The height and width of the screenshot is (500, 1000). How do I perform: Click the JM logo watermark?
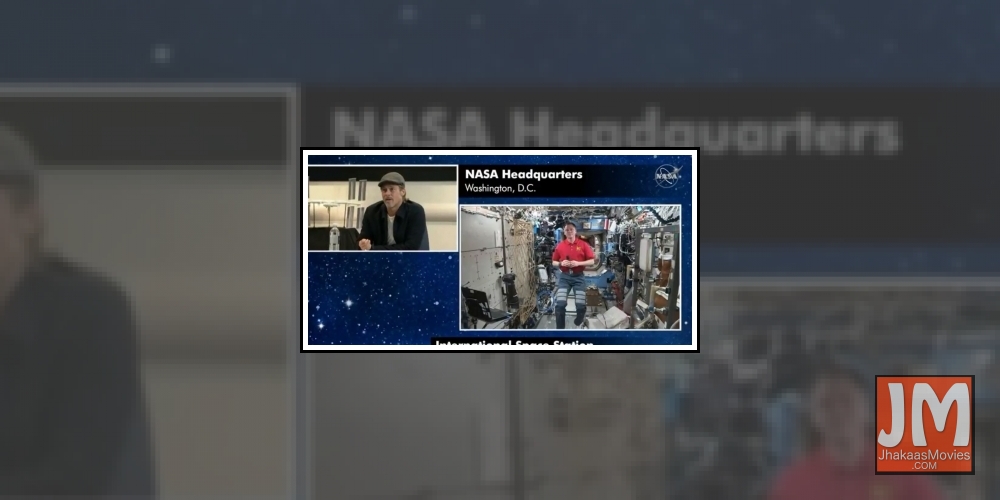(924, 424)
